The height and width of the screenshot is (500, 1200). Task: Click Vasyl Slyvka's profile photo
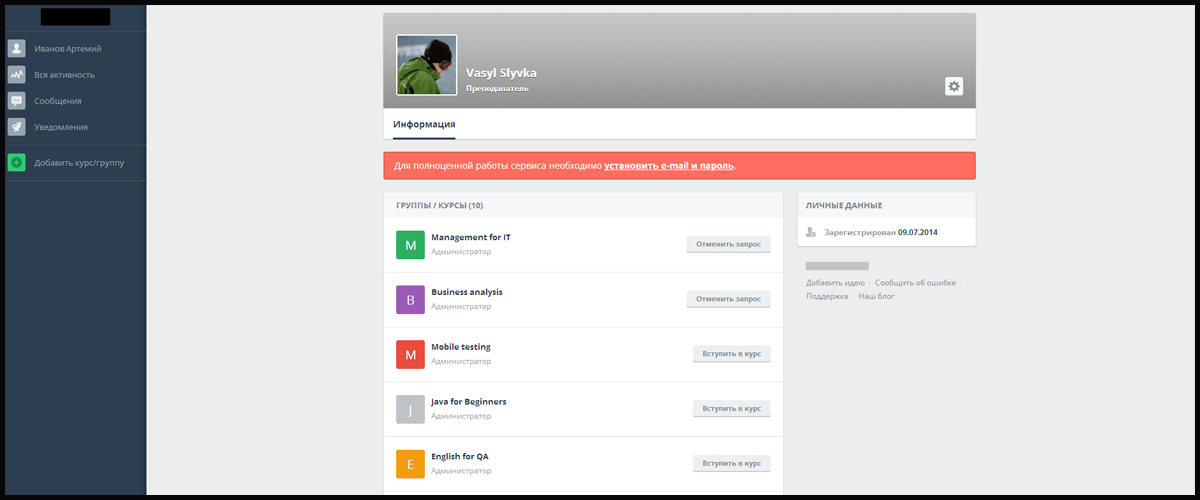(427, 66)
